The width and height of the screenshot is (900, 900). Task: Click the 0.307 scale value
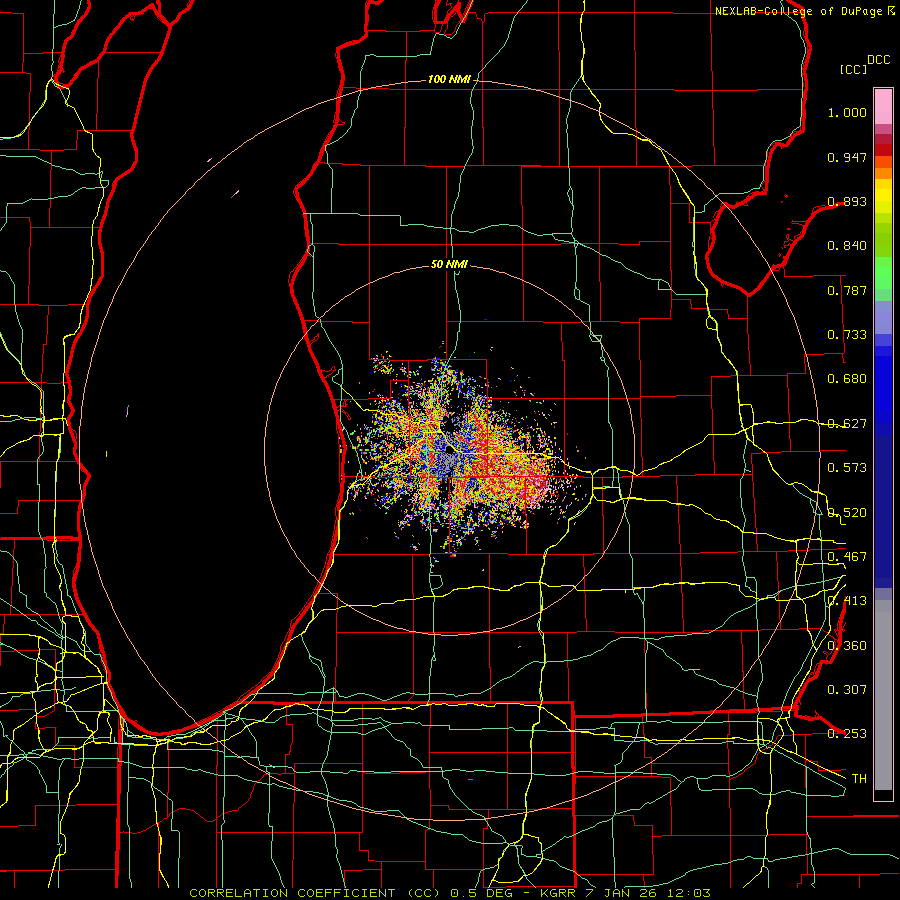847,690
